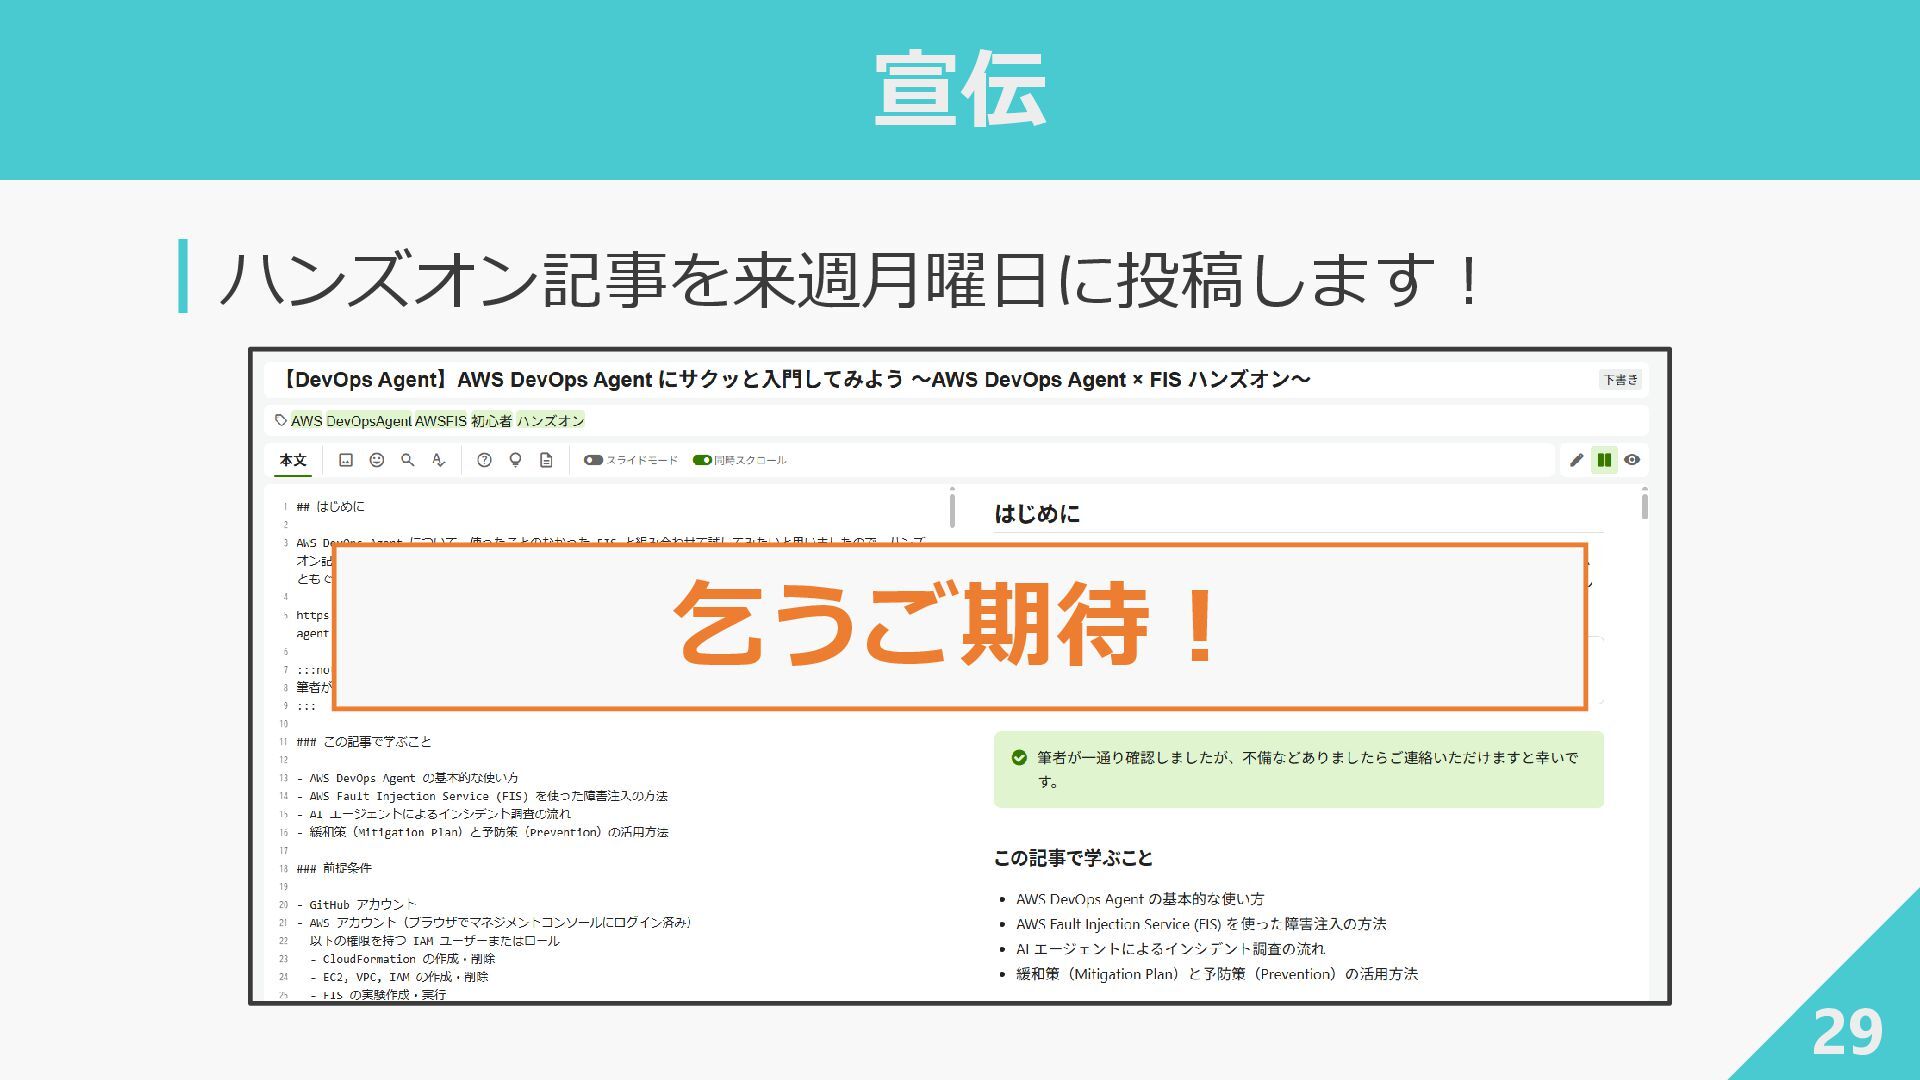
Task: Switch to preview-only eye view
Action: 1632,460
